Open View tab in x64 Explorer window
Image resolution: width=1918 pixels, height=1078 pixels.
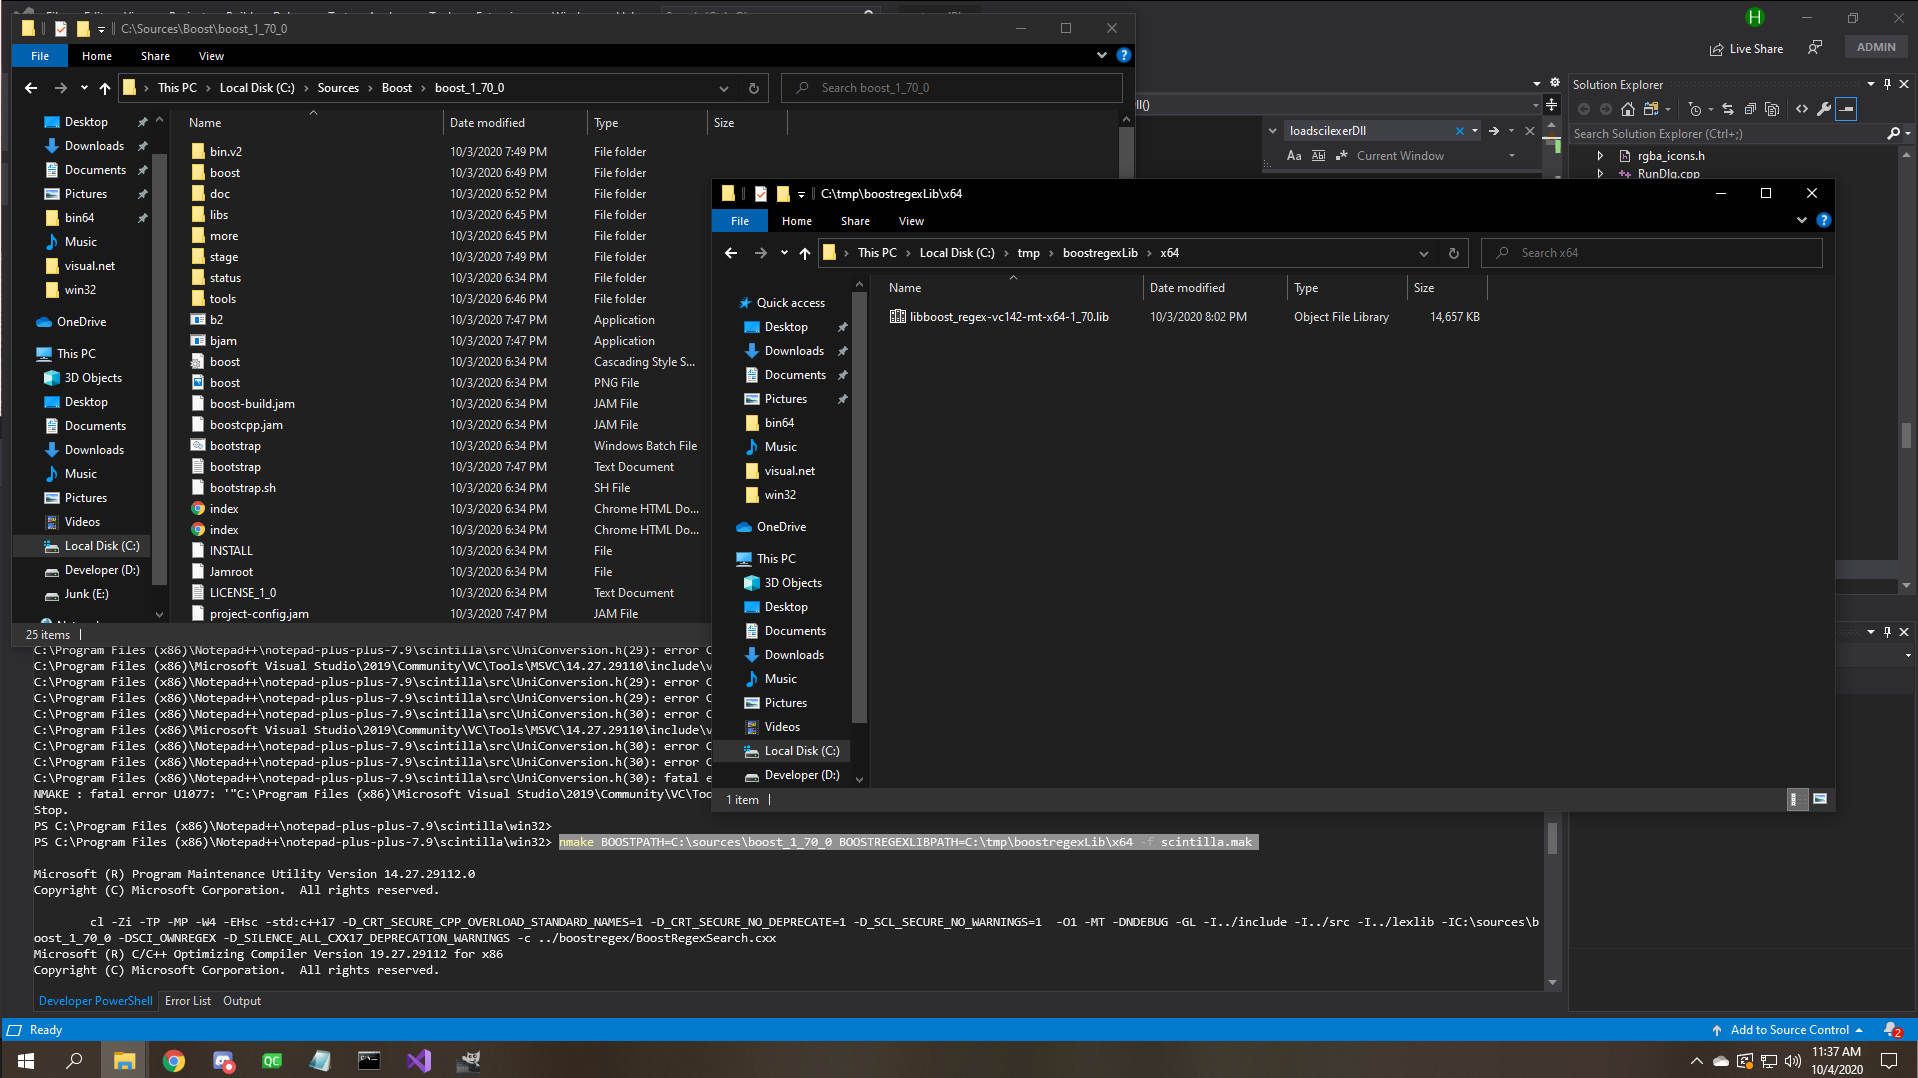911,221
